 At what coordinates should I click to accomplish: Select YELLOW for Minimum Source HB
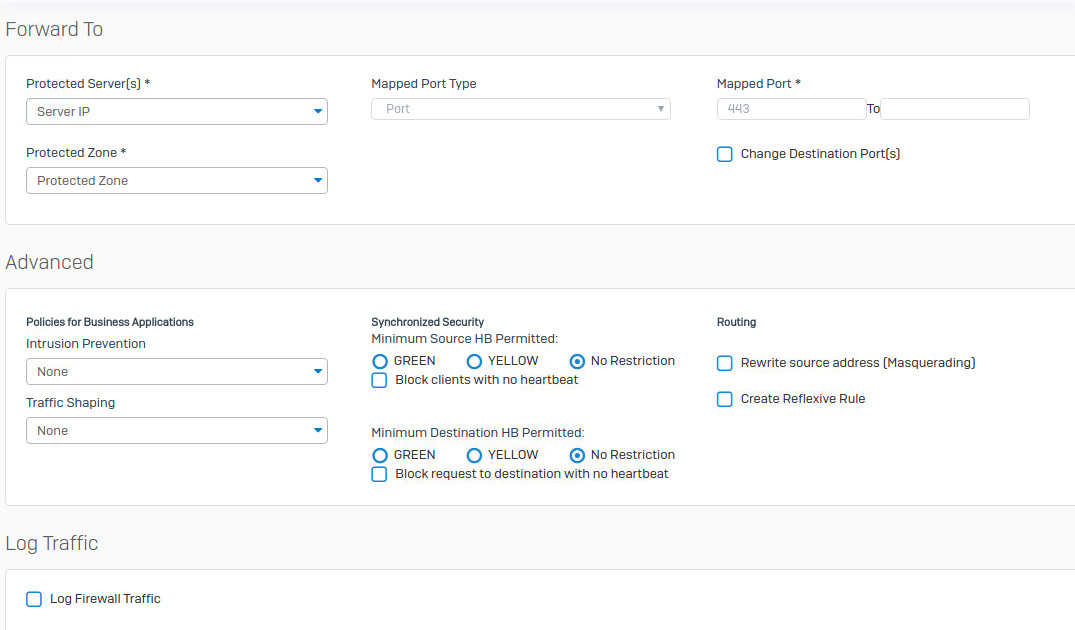point(475,361)
